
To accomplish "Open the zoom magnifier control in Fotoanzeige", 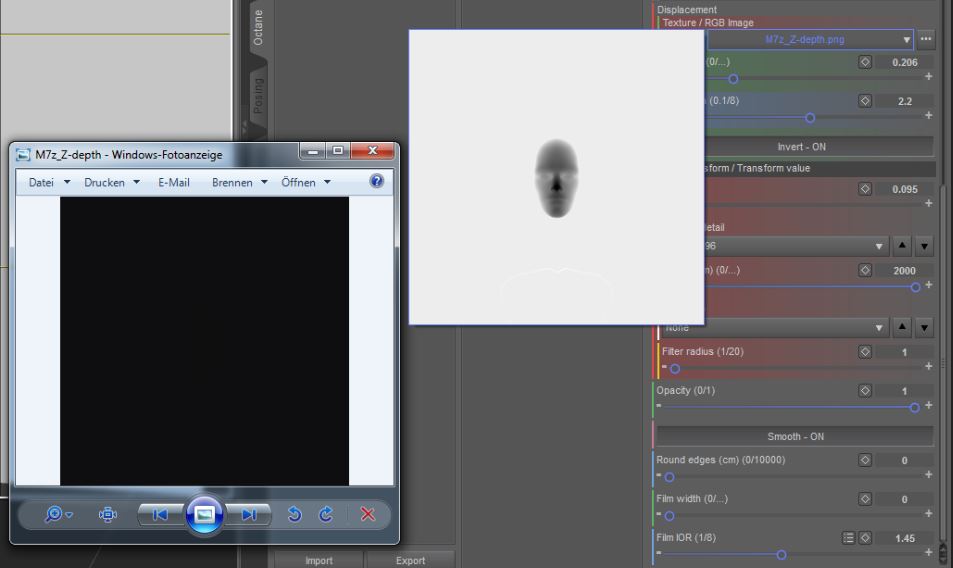I will point(53,515).
